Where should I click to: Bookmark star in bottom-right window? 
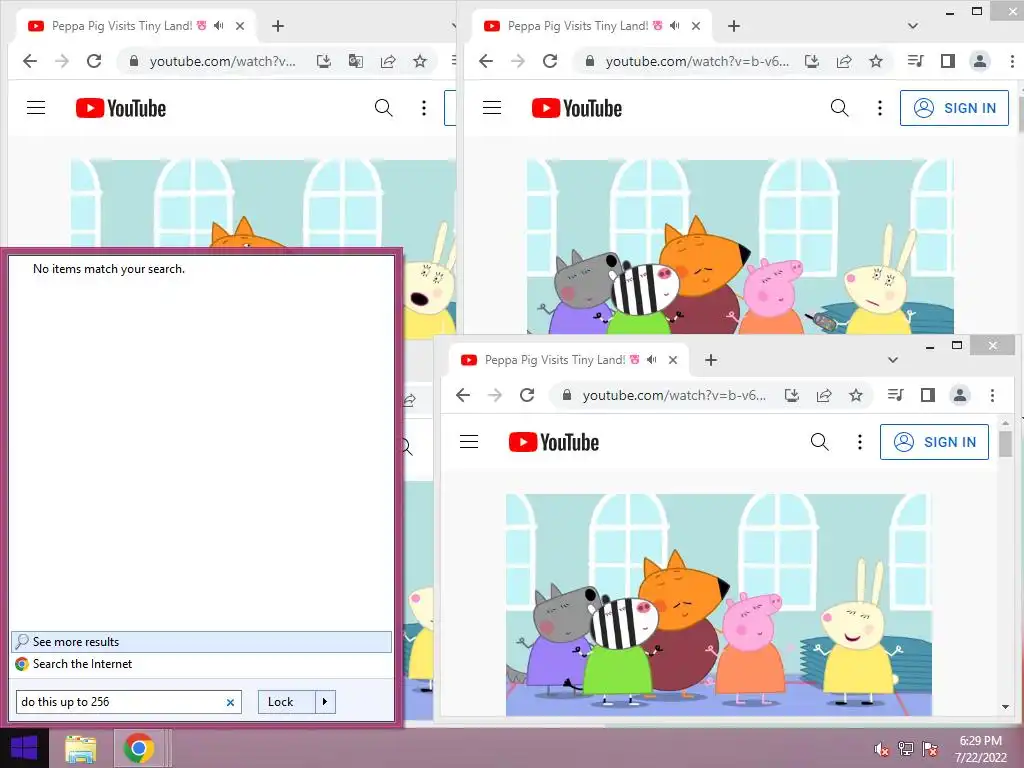coord(856,395)
